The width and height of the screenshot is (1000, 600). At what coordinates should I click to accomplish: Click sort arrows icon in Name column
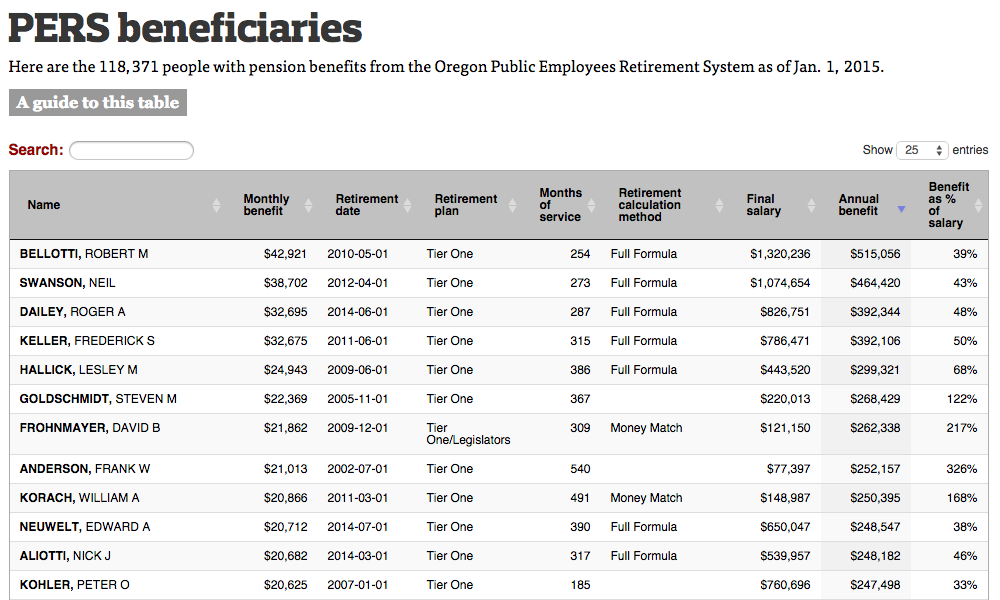point(217,205)
